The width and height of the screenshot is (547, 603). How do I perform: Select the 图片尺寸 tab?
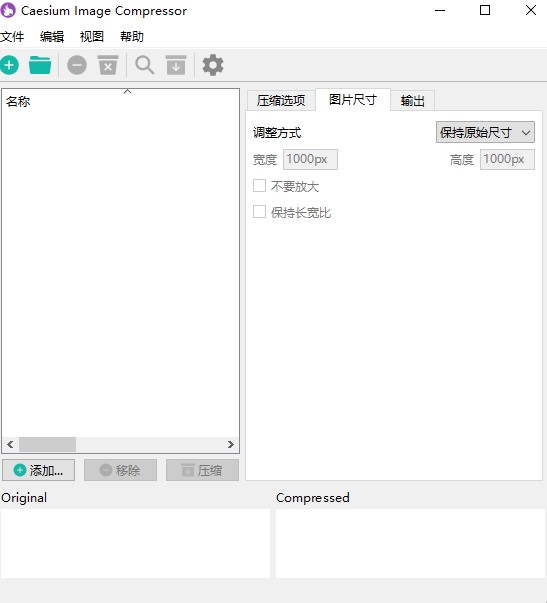[x=353, y=100]
